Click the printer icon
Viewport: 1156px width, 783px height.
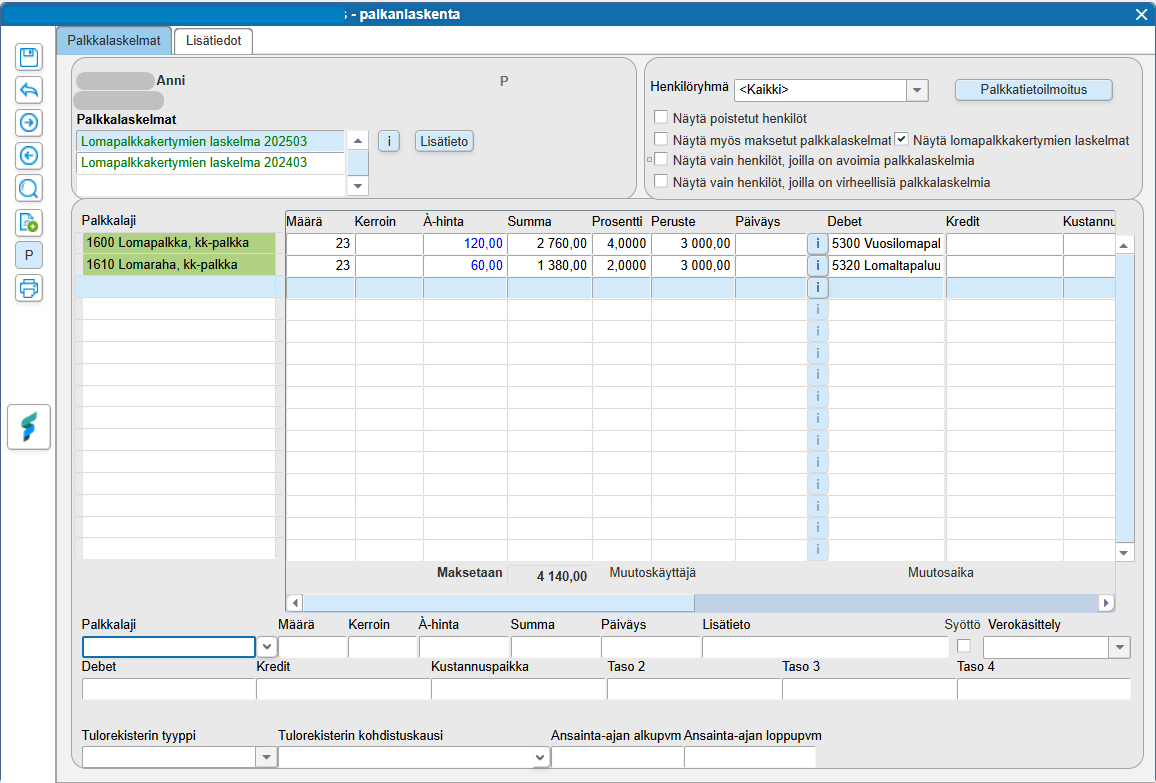pos(29,288)
